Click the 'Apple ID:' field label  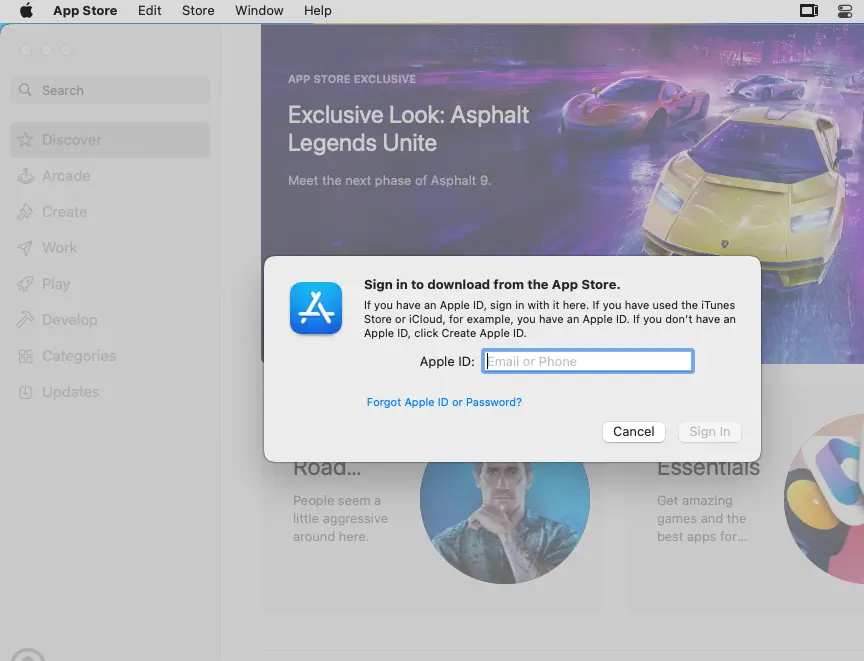pyautogui.click(x=447, y=361)
